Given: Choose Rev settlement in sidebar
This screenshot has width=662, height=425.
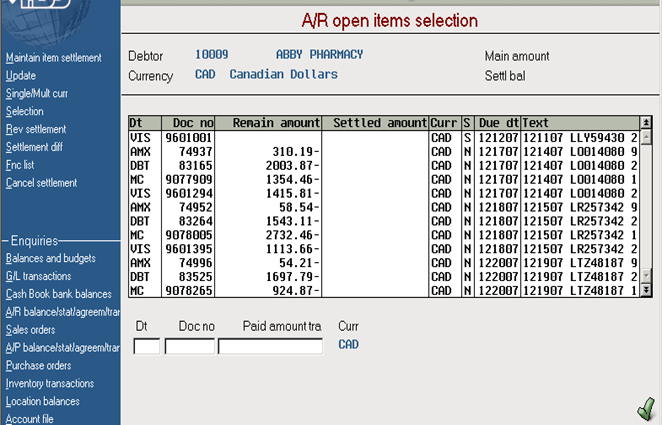Looking at the screenshot, I should (x=36, y=129).
